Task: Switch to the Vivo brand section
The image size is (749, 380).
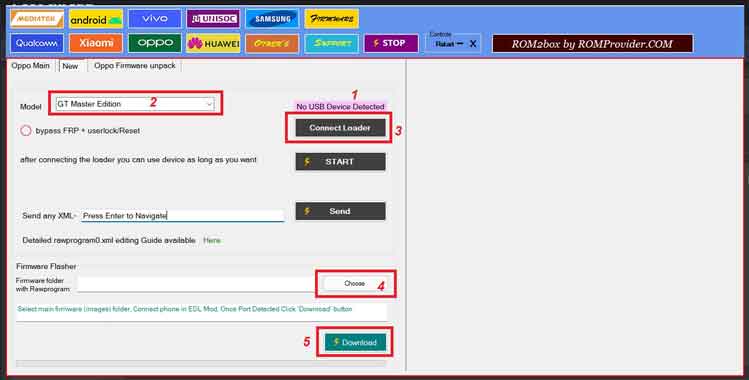Action: pos(155,19)
